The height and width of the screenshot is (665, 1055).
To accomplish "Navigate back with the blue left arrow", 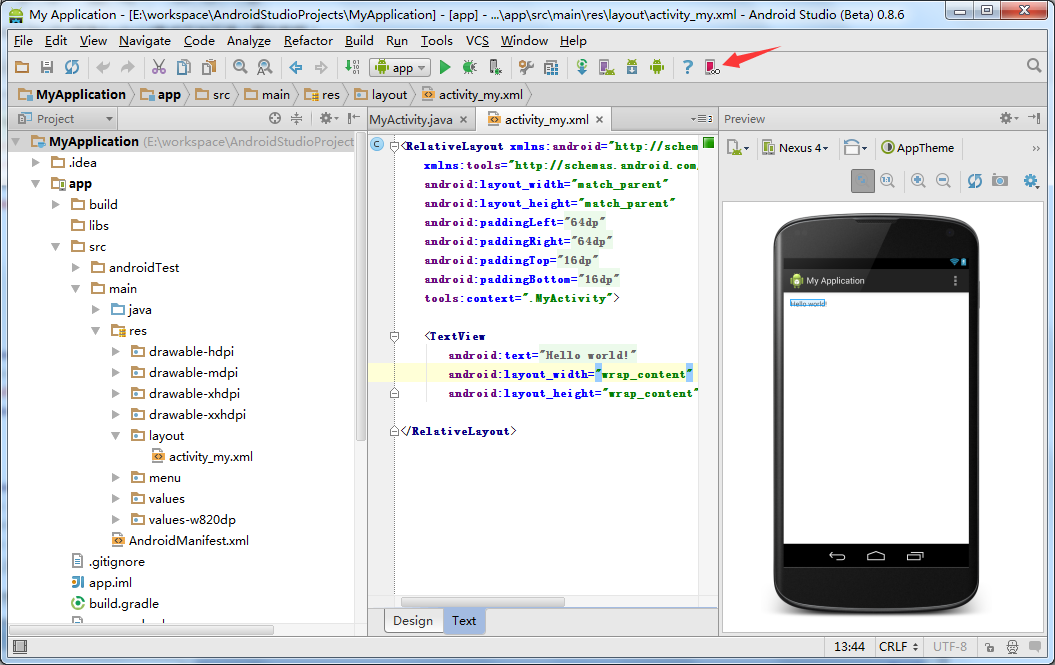I will [x=295, y=67].
